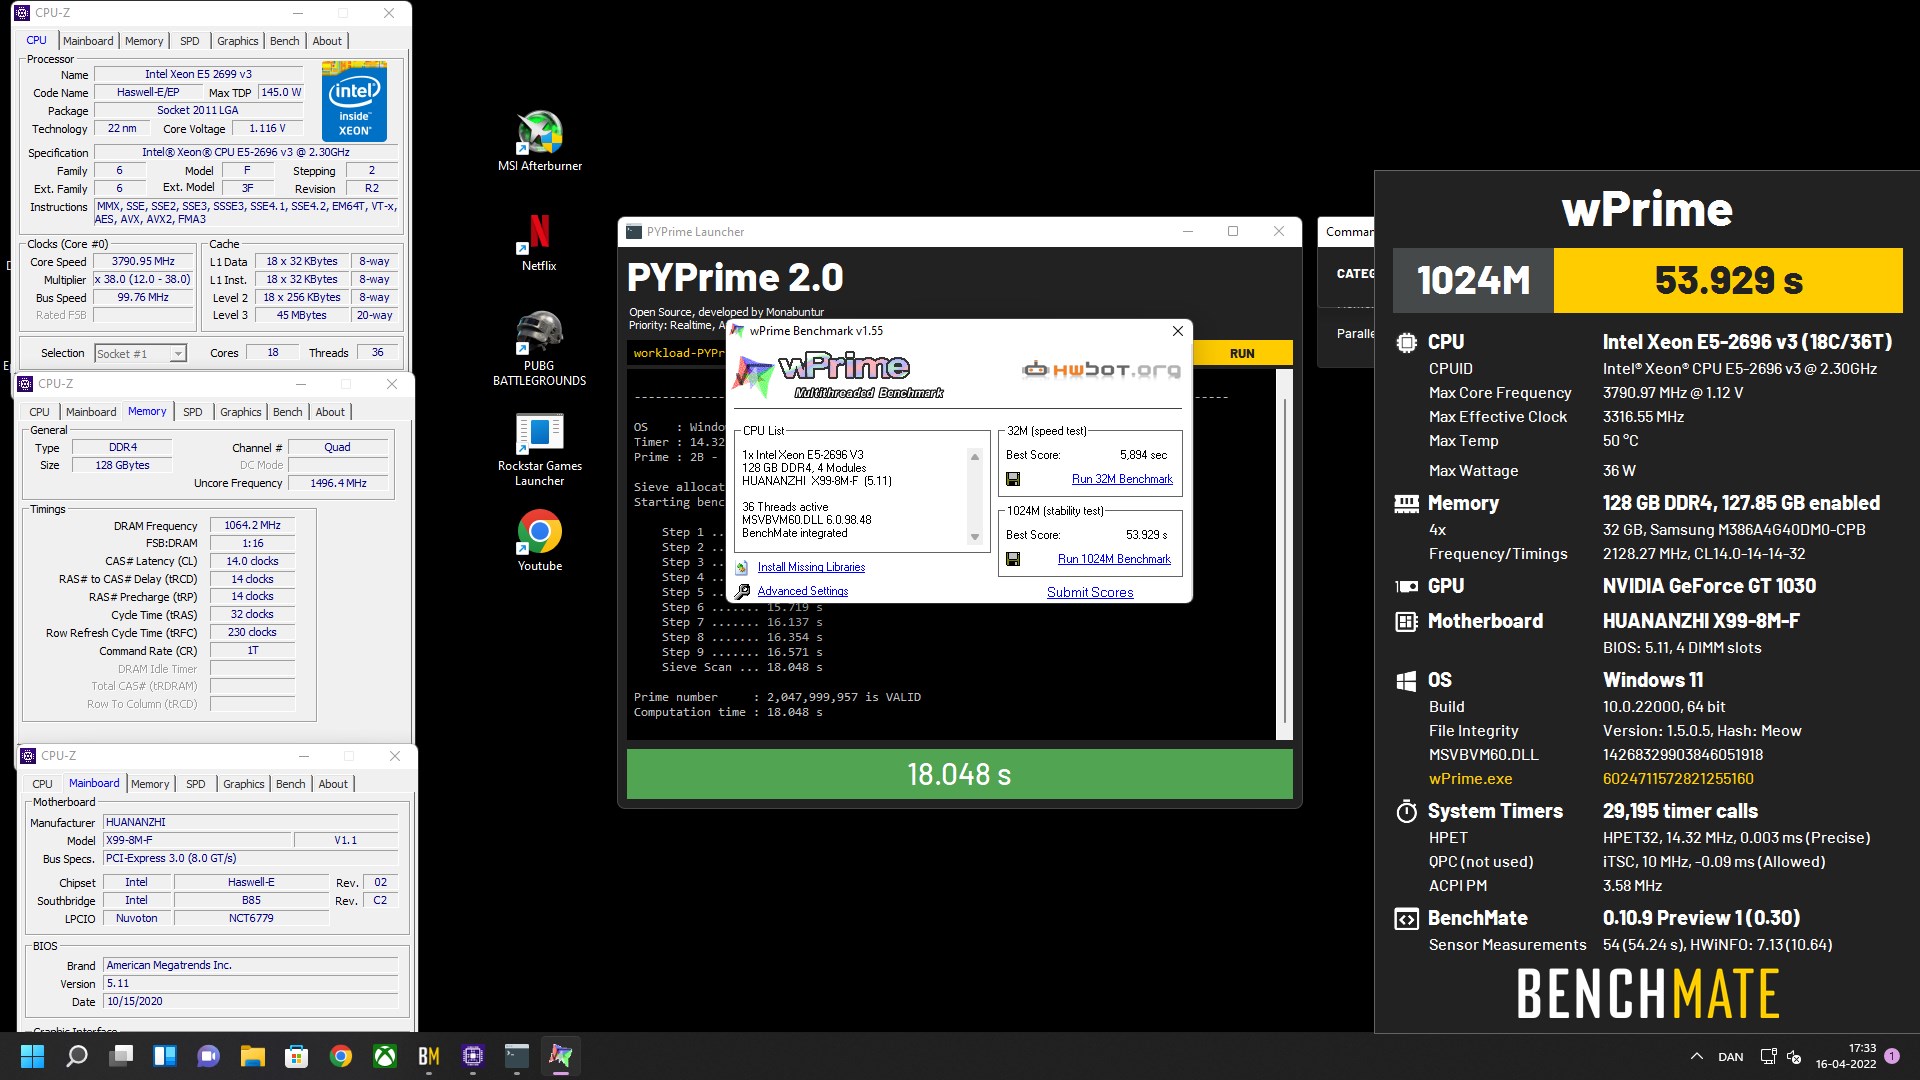This screenshot has height=1080, width=1920.
Task: Open Widgets from the taskbar
Action: coord(165,1056)
